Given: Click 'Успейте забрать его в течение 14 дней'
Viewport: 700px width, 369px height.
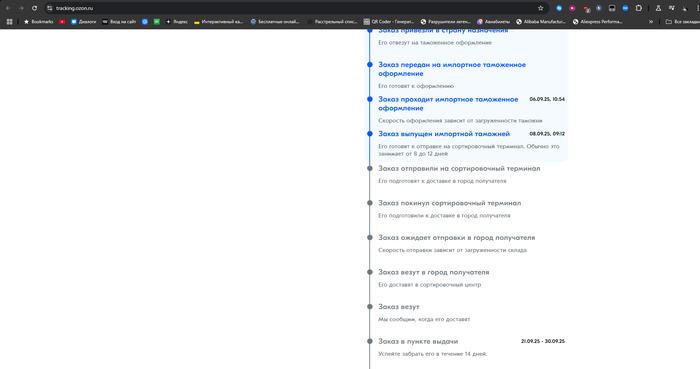Looking at the screenshot, I should click(x=433, y=354).
